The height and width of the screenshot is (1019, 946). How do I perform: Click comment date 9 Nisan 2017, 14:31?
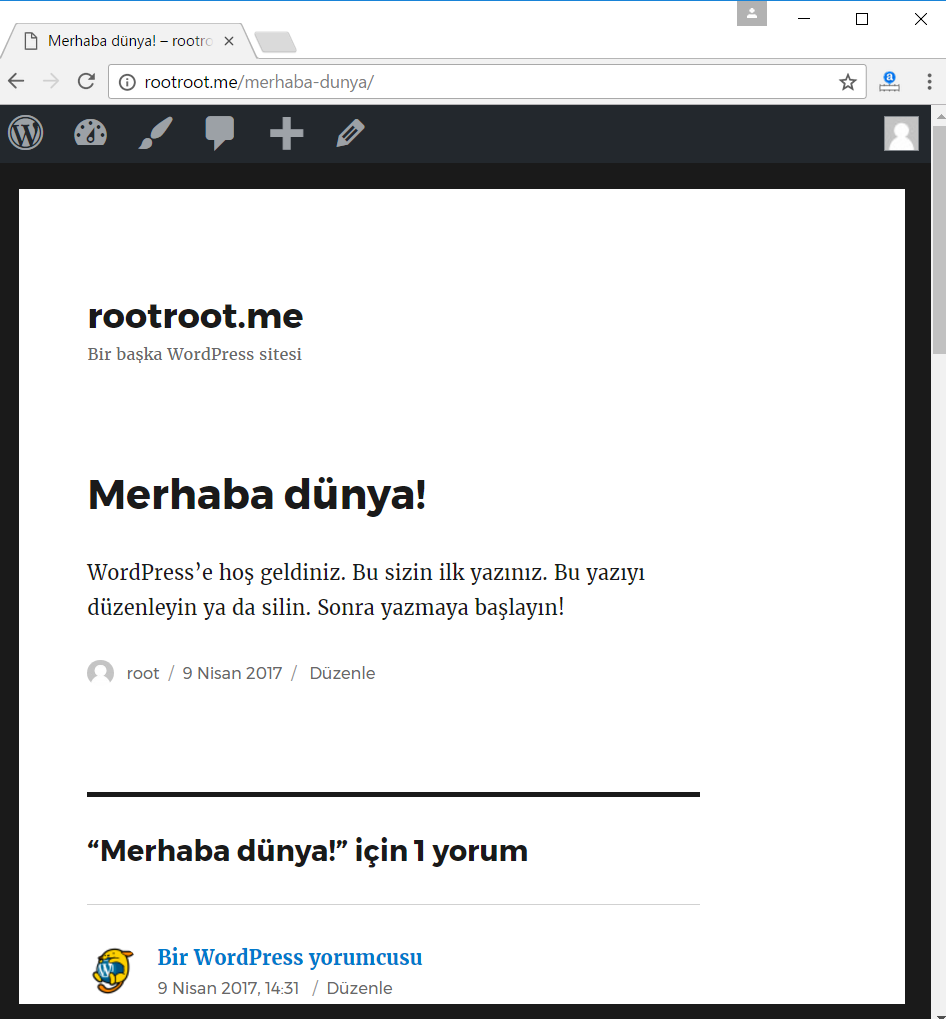coord(228,988)
